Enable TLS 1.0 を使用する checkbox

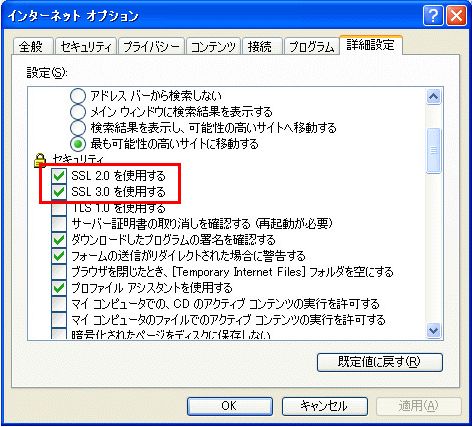pos(59,208)
